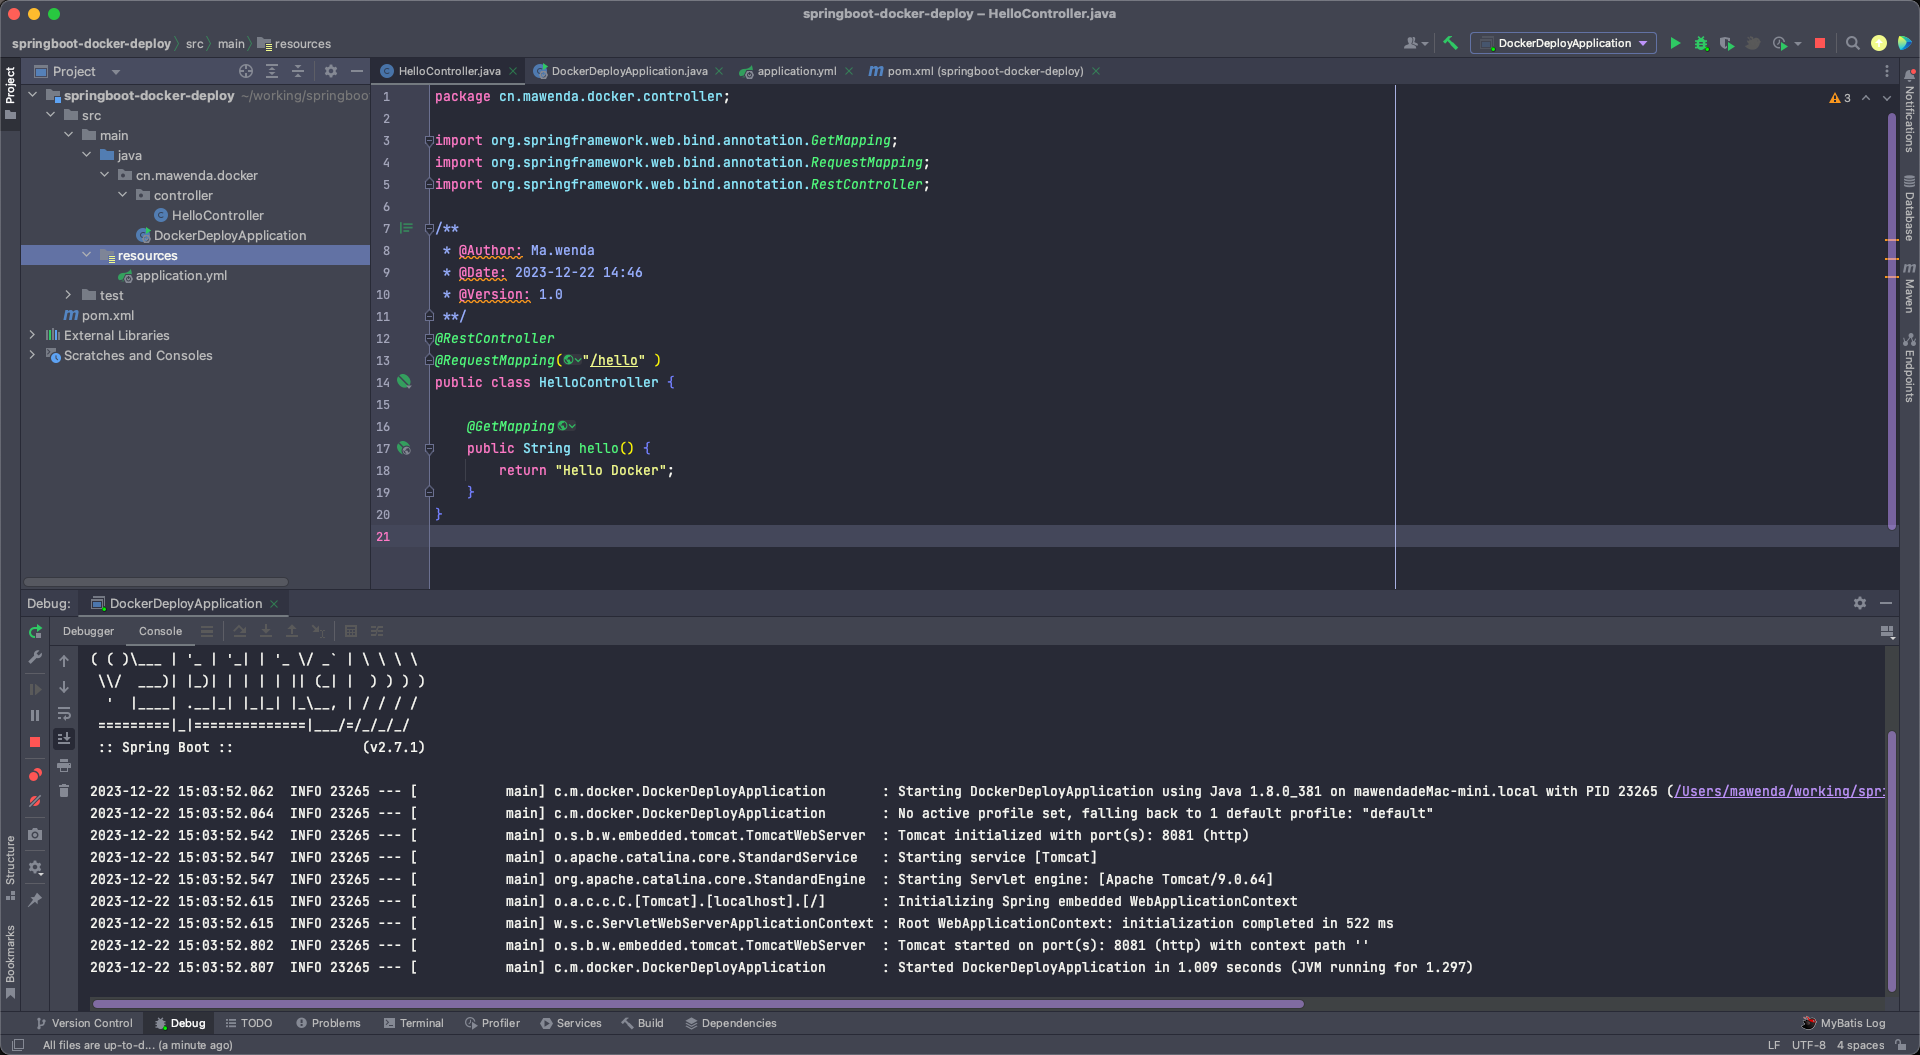Switch to application.yml editor tab

(796, 71)
